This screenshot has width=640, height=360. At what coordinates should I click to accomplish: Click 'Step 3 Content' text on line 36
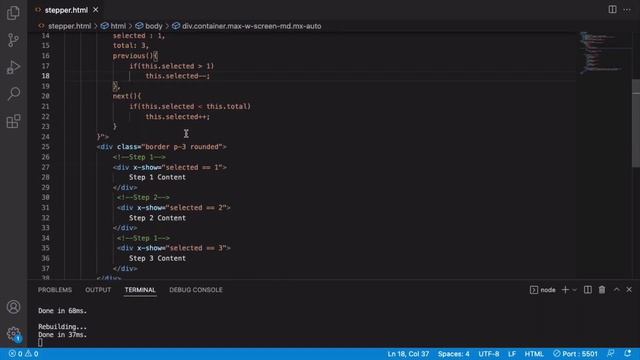tap(157, 258)
